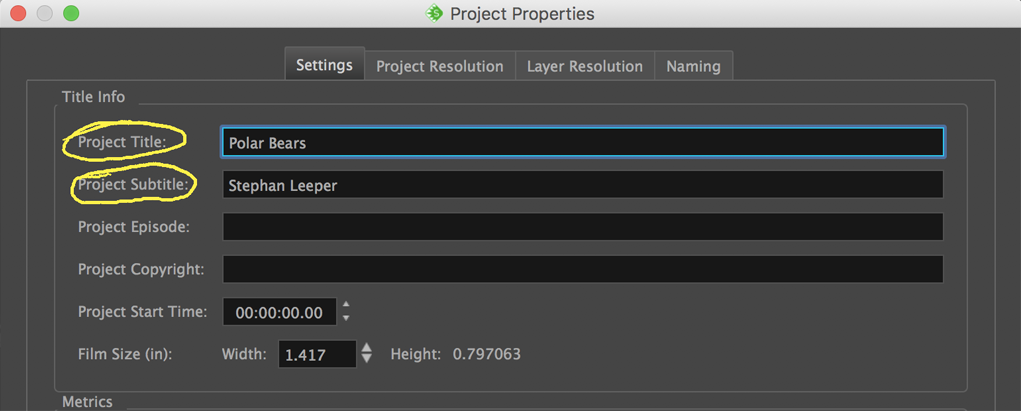Go to the Naming tab
1021x411 pixels.
pyautogui.click(x=693, y=67)
